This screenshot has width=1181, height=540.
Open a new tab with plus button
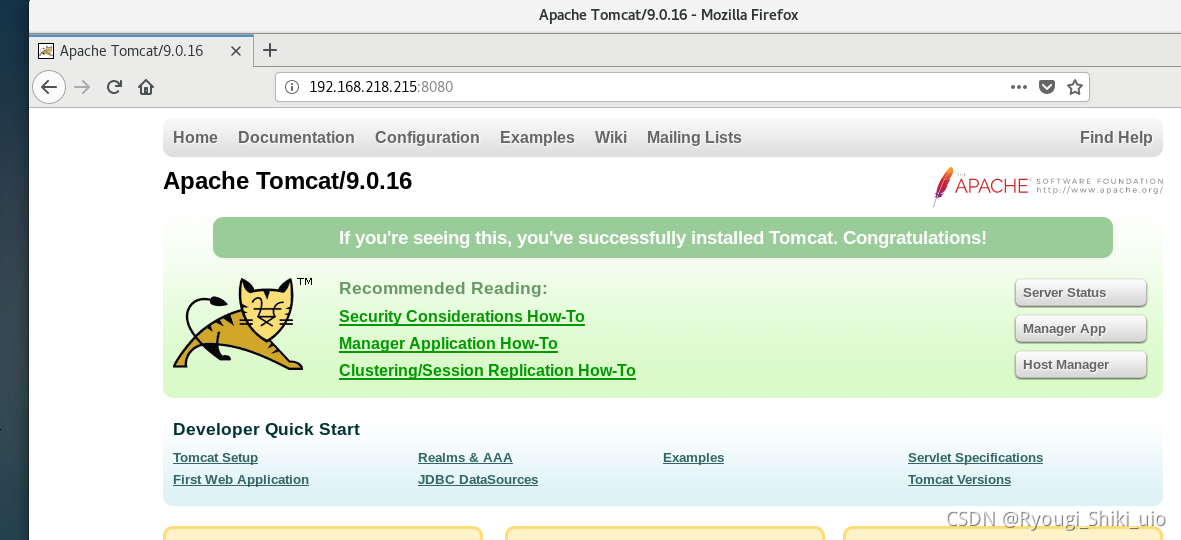click(270, 50)
